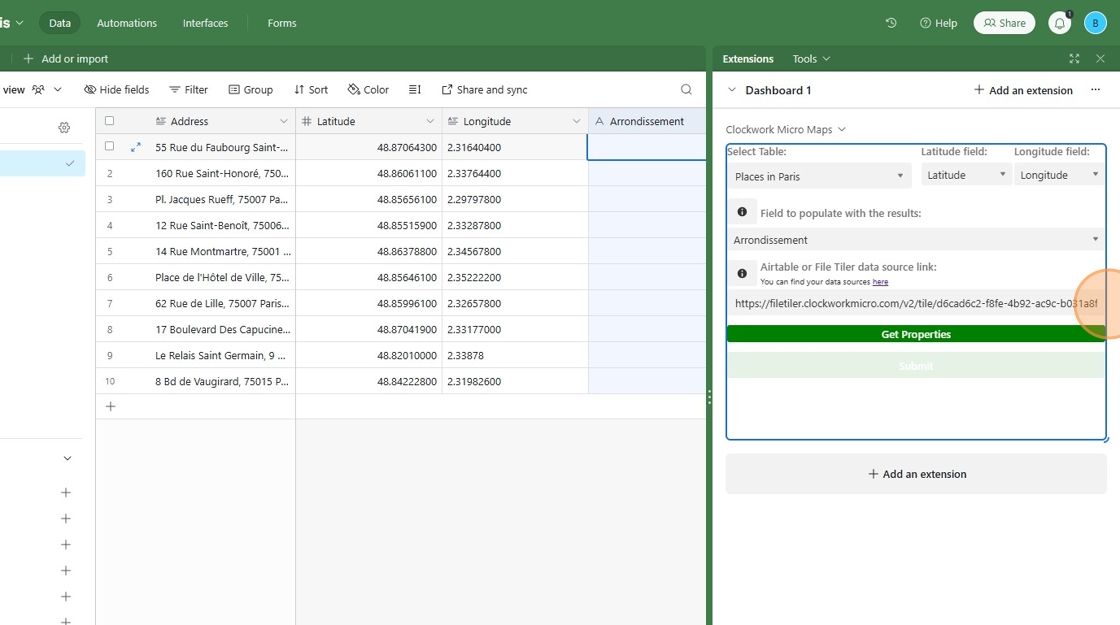1120x625 pixels.
Task: Open the Filter tool
Action: (189, 89)
